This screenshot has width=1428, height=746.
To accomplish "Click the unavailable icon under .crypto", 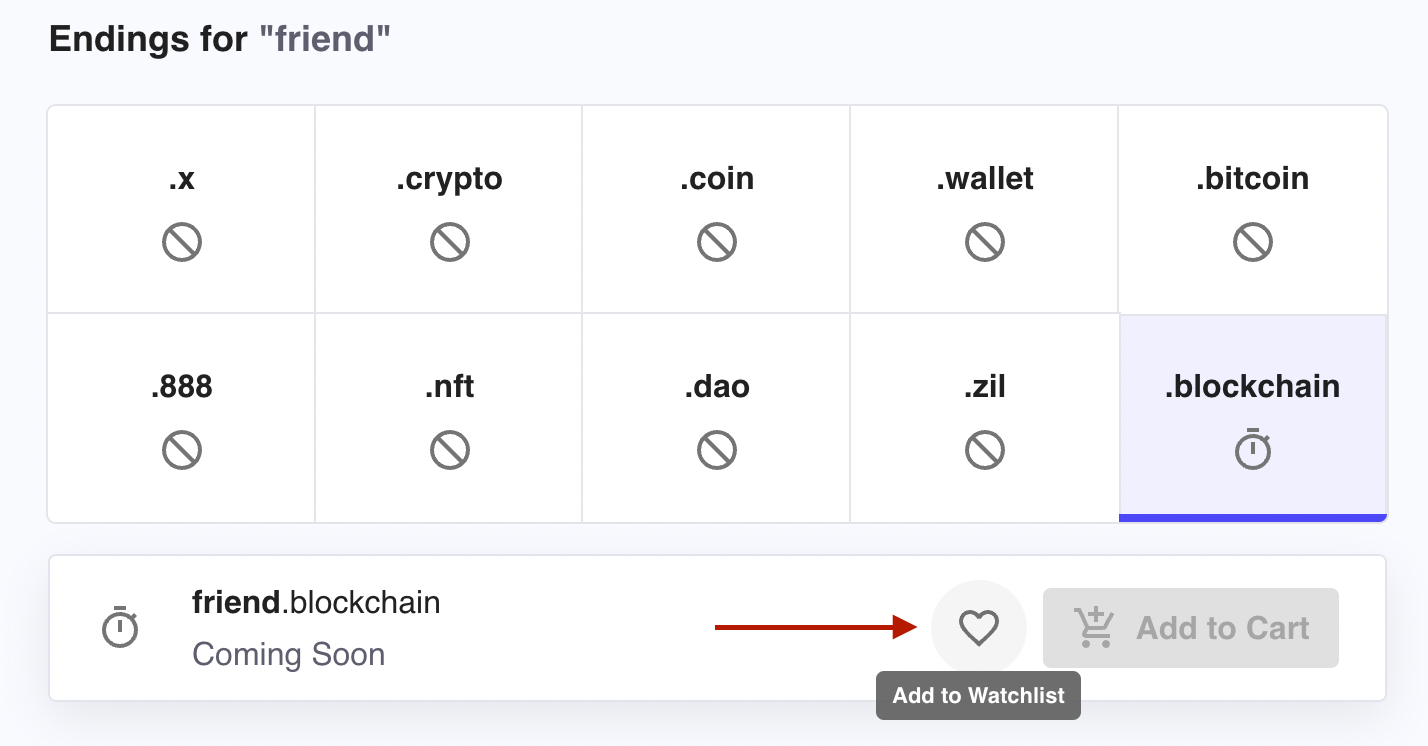I will pyautogui.click(x=448, y=241).
